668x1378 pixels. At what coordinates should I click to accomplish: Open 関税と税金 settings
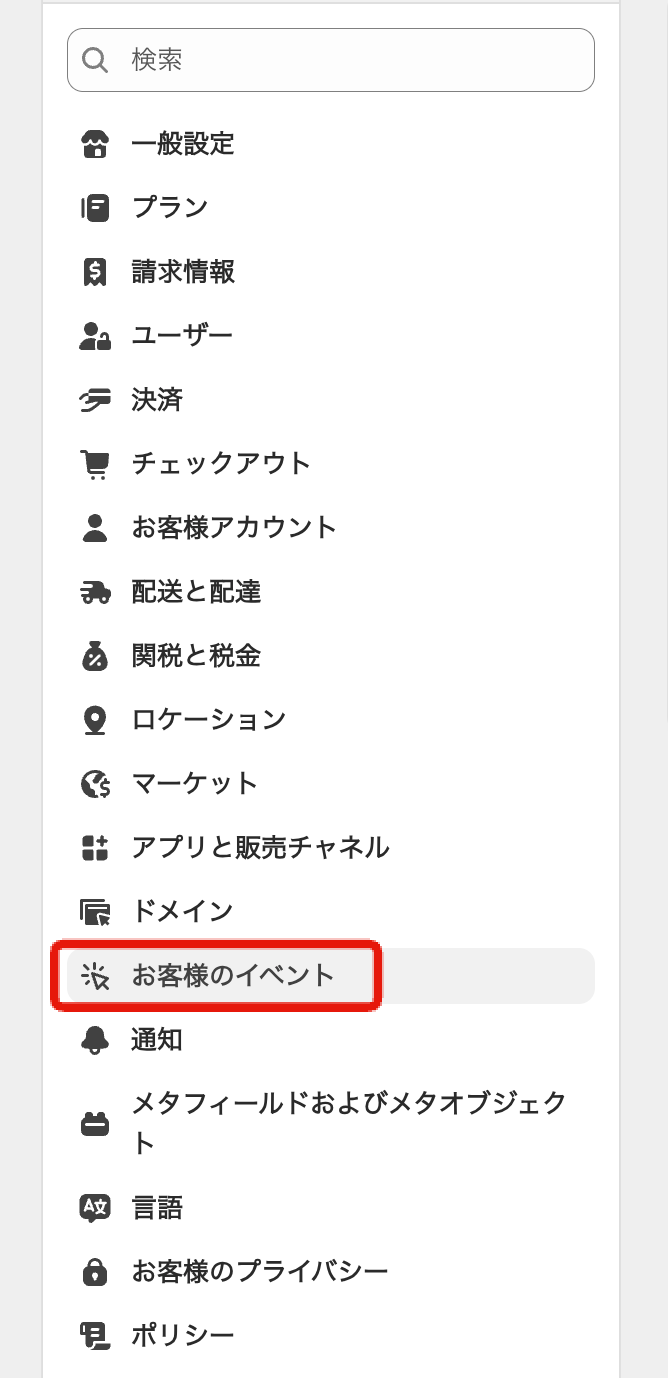click(196, 656)
